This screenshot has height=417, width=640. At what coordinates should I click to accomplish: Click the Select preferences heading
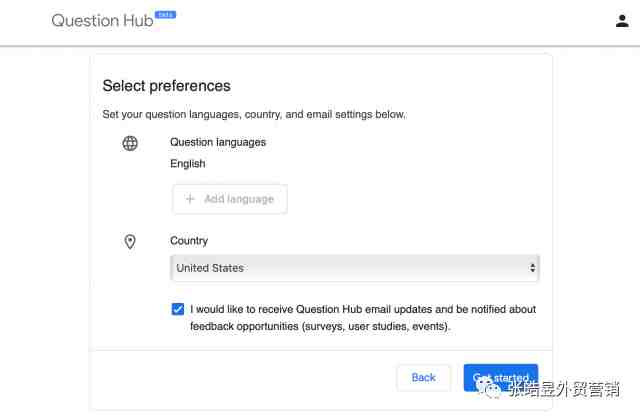[167, 86]
